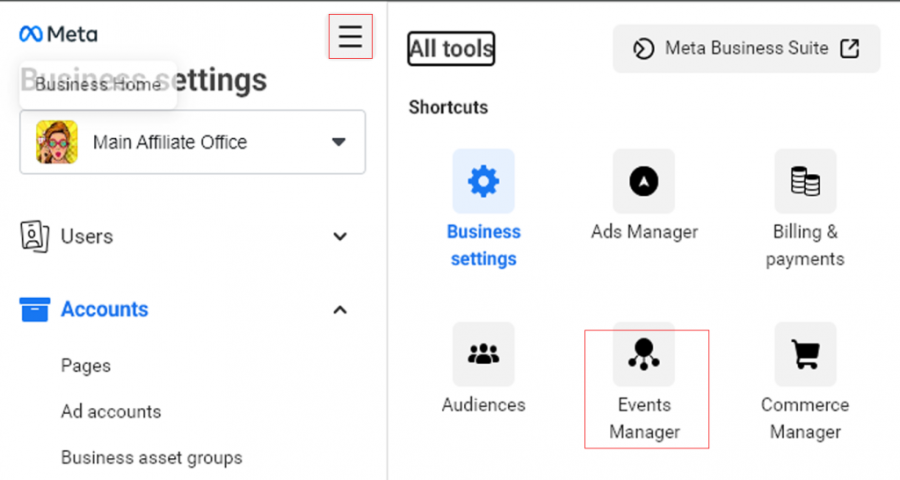Open Commerce Manager shortcut
Image resolution: width=900 pixels, height=480 pixels.
[x=805, y=354]
